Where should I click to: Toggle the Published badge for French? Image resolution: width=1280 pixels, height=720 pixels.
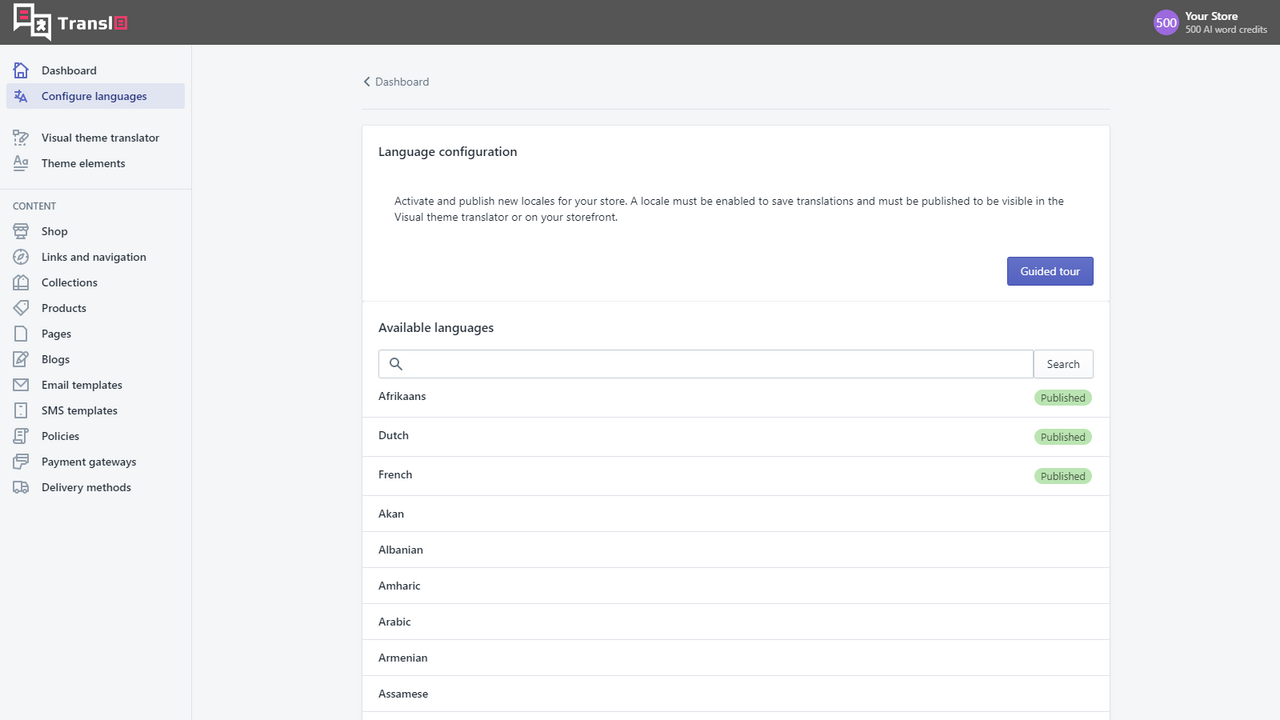pos(1062,475)
